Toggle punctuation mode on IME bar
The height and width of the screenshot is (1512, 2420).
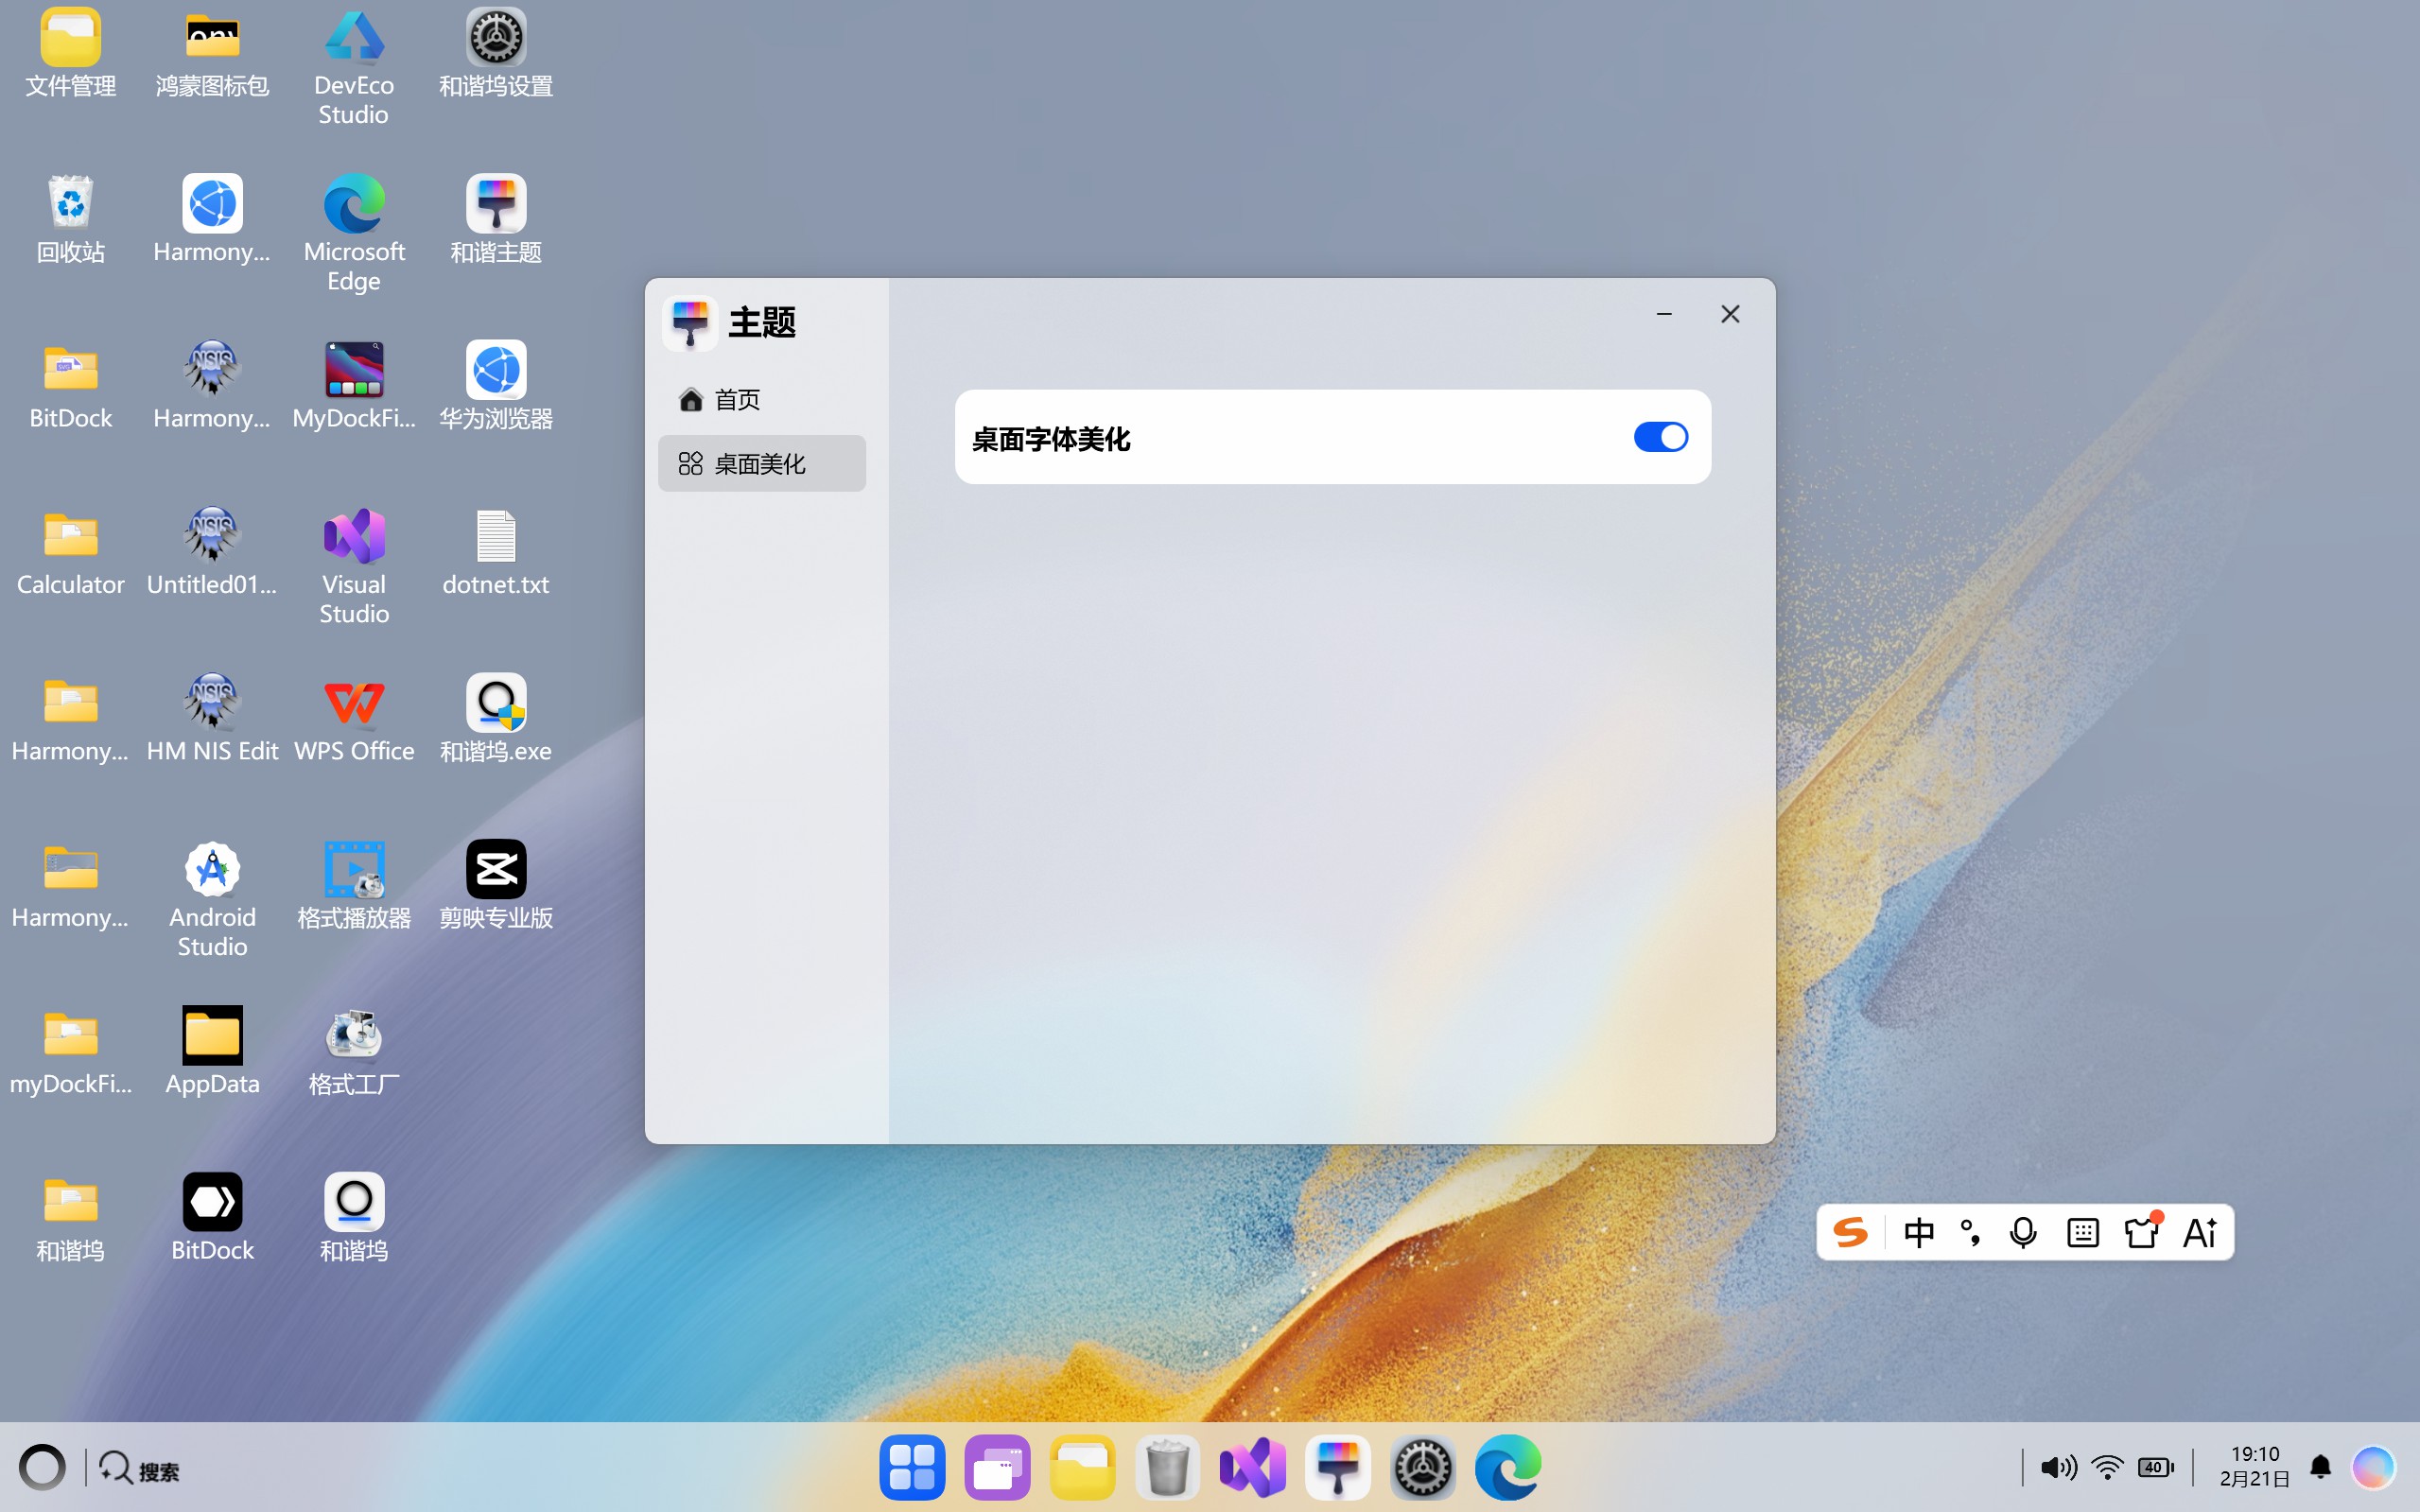click(x=1970, y=1232)
